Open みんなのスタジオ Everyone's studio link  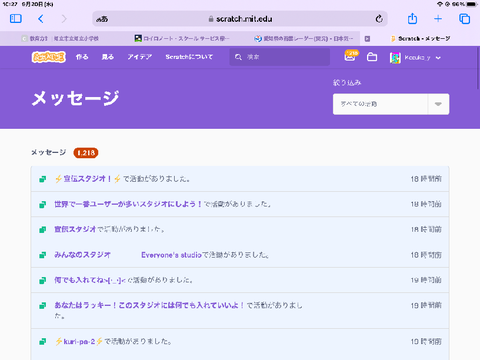(128, 255)
